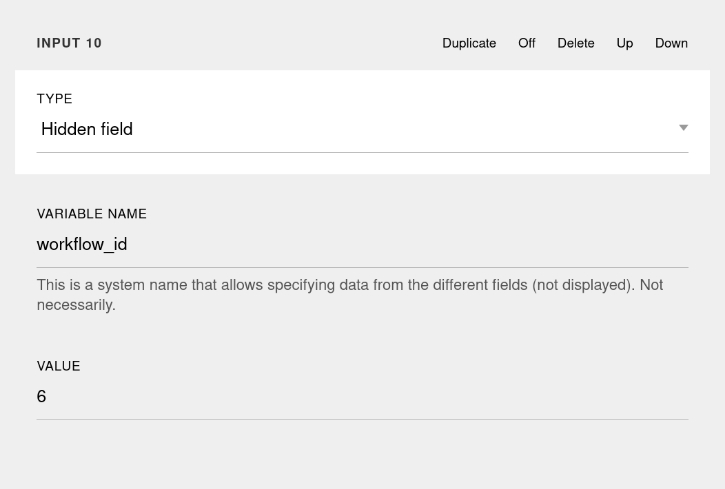Click the TYPE label
Image resolution: width=725 pixels, height=489 pixels.
(x=55, y=98)
